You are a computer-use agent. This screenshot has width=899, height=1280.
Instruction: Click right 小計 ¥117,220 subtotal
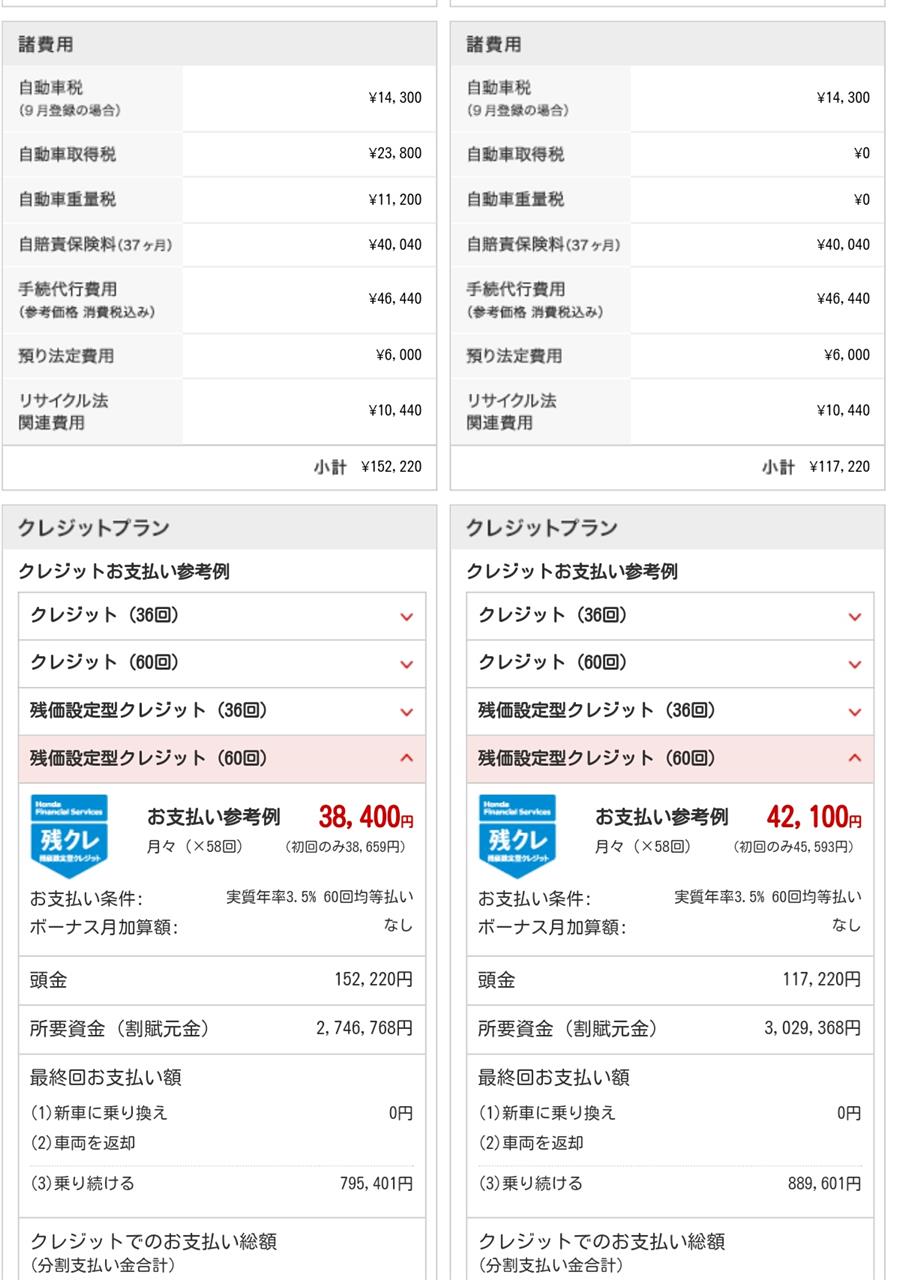pos(817,467)
